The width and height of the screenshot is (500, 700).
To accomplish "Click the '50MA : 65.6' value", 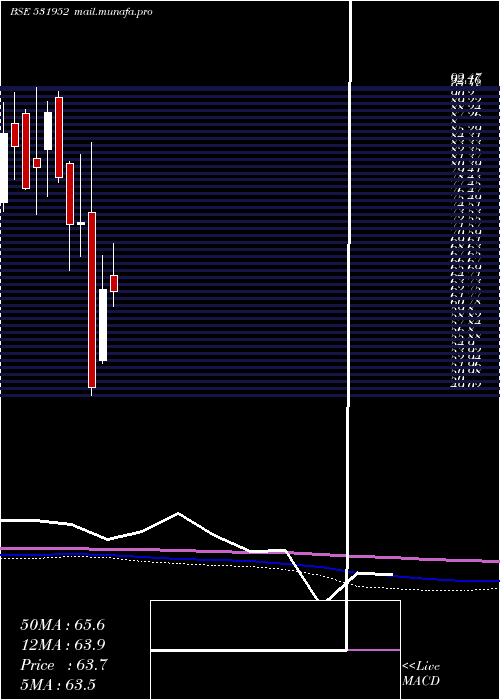I will point(63,625).
